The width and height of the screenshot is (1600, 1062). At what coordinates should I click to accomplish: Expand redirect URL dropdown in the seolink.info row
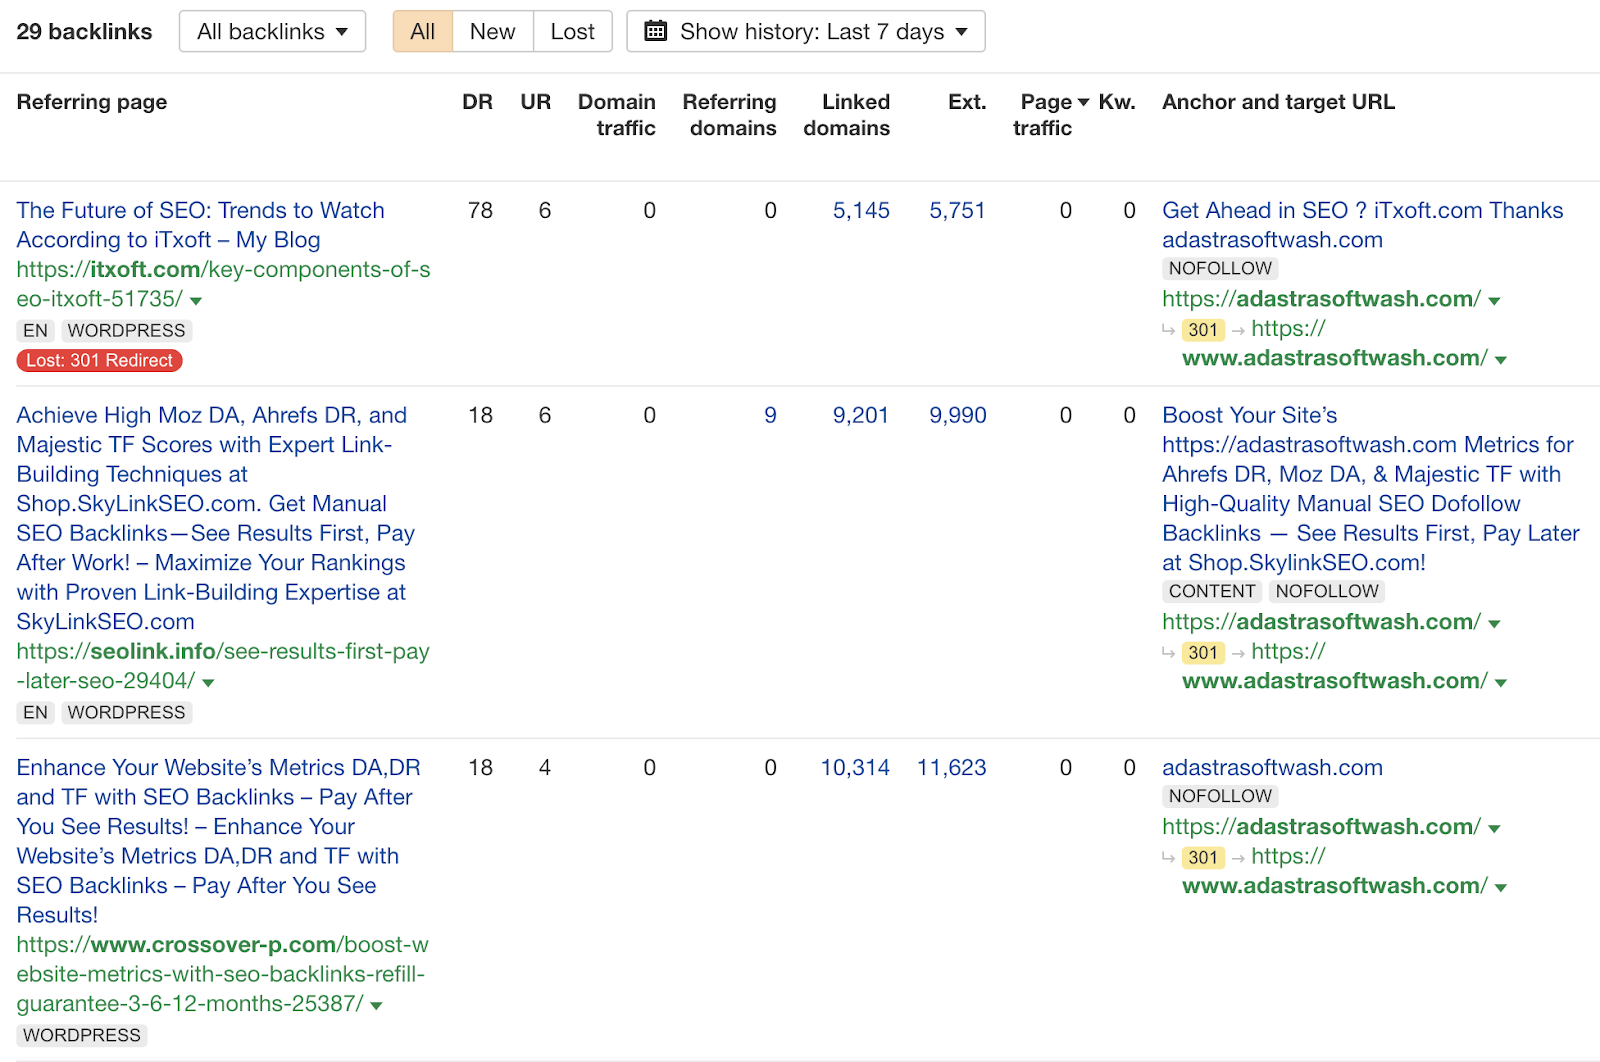click(x=1501, y=683)
